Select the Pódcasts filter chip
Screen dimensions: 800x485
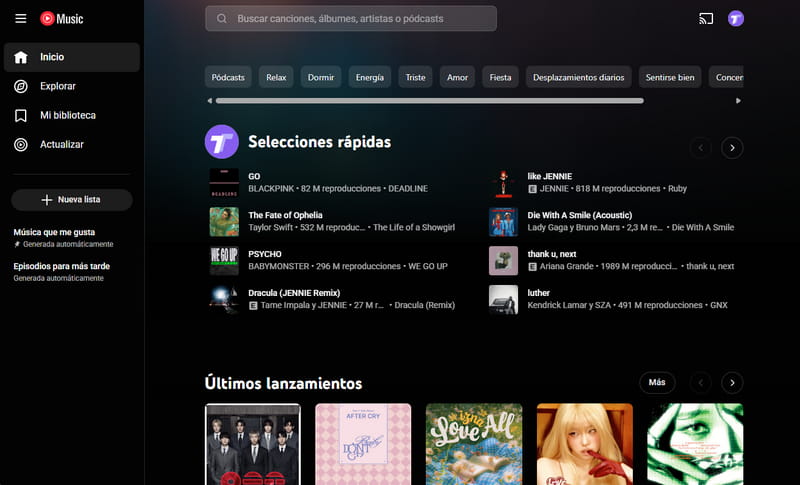click(x=228, y=77)
